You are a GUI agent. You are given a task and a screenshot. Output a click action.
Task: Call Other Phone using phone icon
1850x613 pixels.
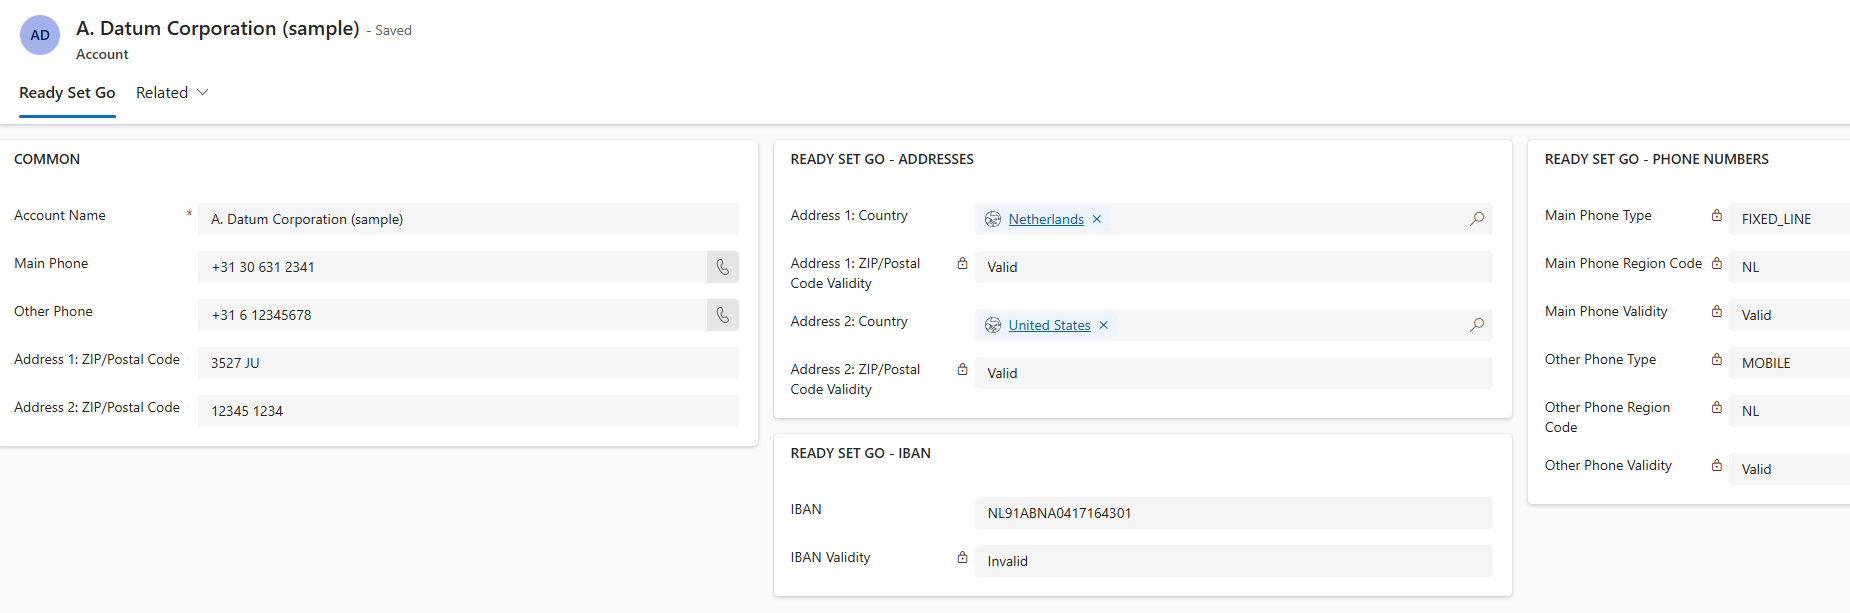[723, 315]
